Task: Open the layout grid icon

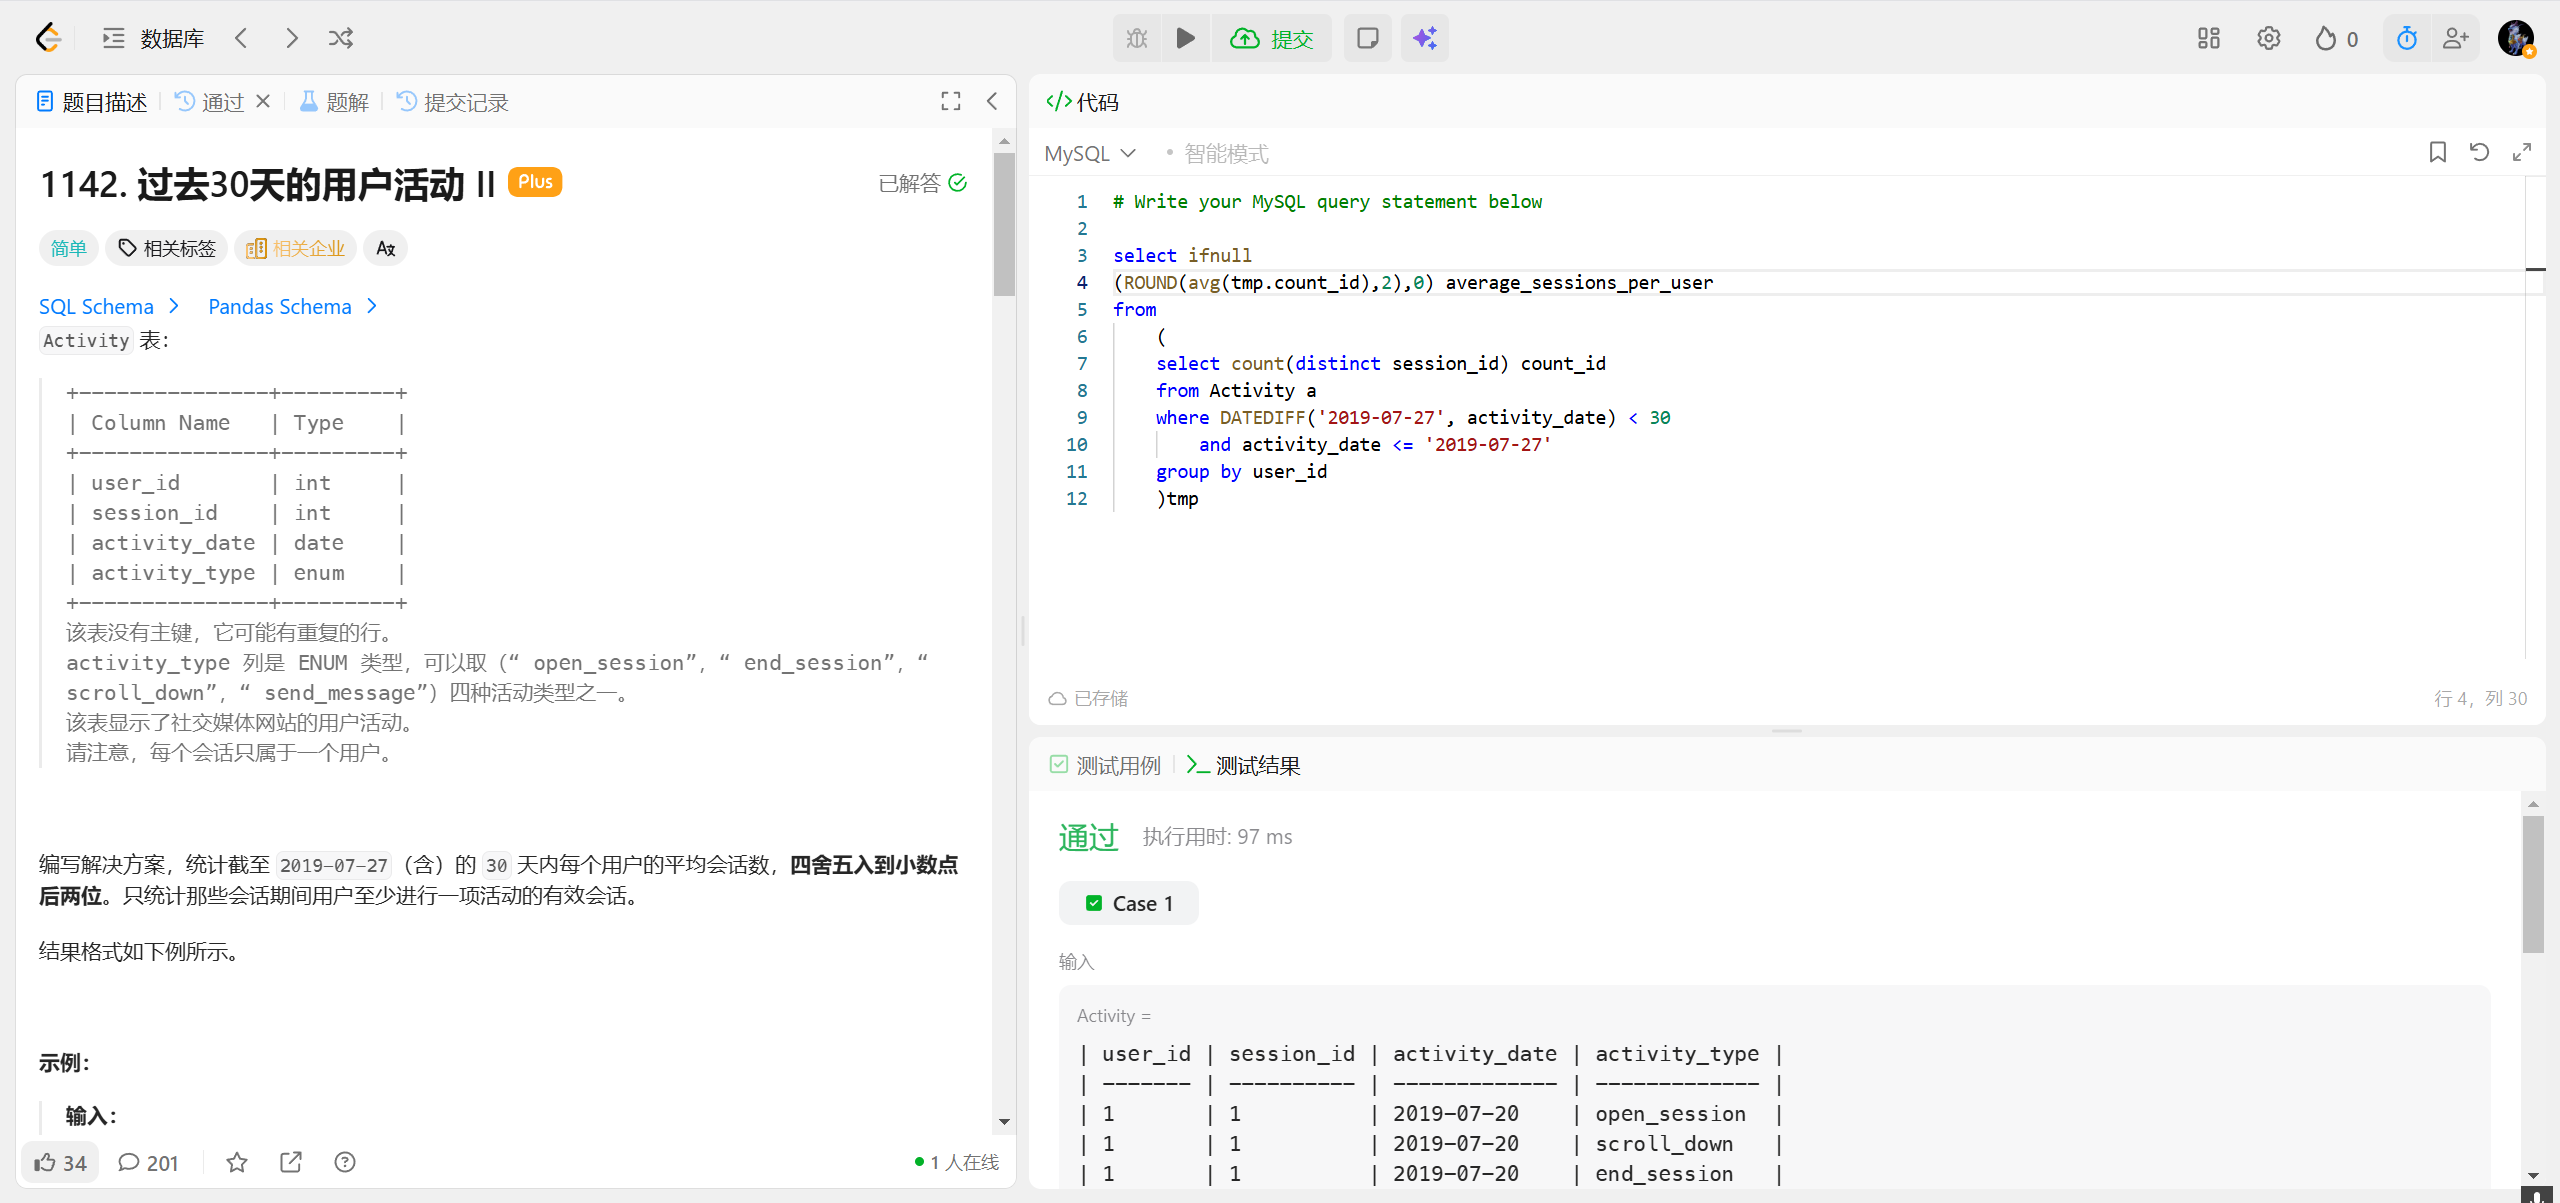Action: 2208,38
